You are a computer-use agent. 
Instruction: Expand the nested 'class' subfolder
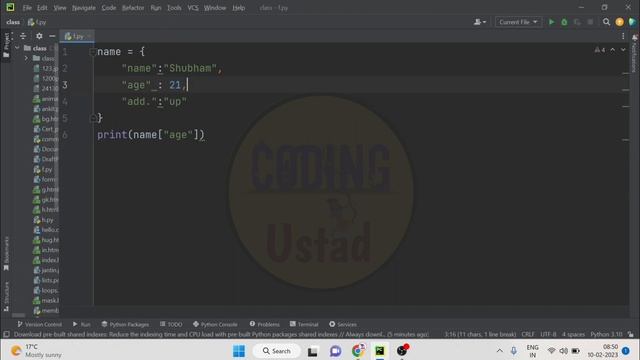click(26, 58)
